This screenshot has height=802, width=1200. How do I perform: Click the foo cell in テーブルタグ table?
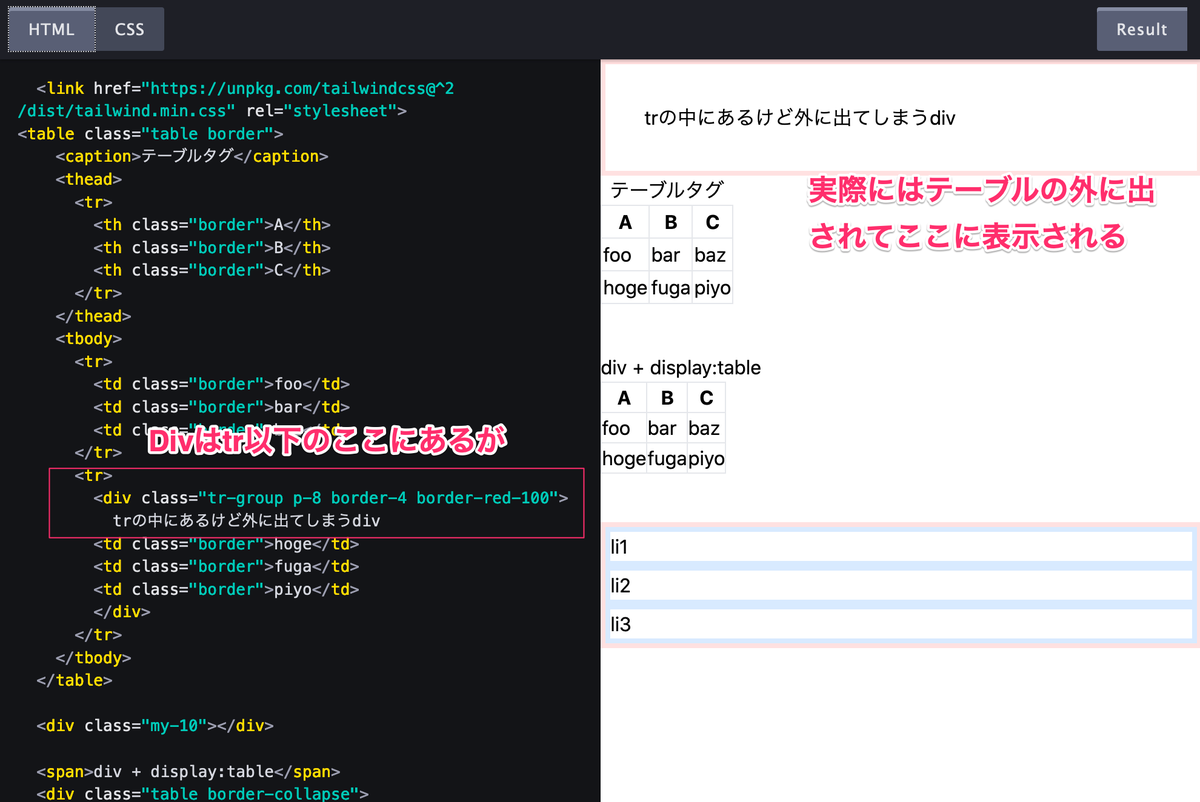click(625, 255)
